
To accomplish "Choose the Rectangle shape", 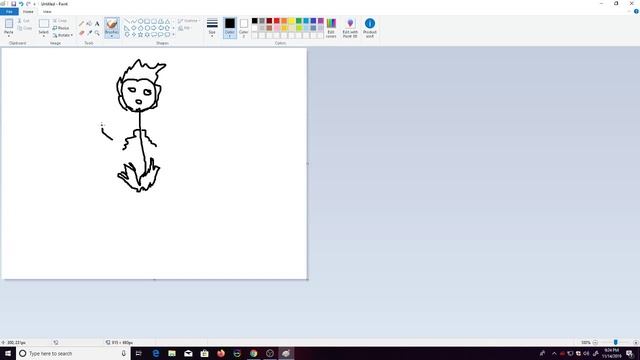I will [x=147, y=21].
